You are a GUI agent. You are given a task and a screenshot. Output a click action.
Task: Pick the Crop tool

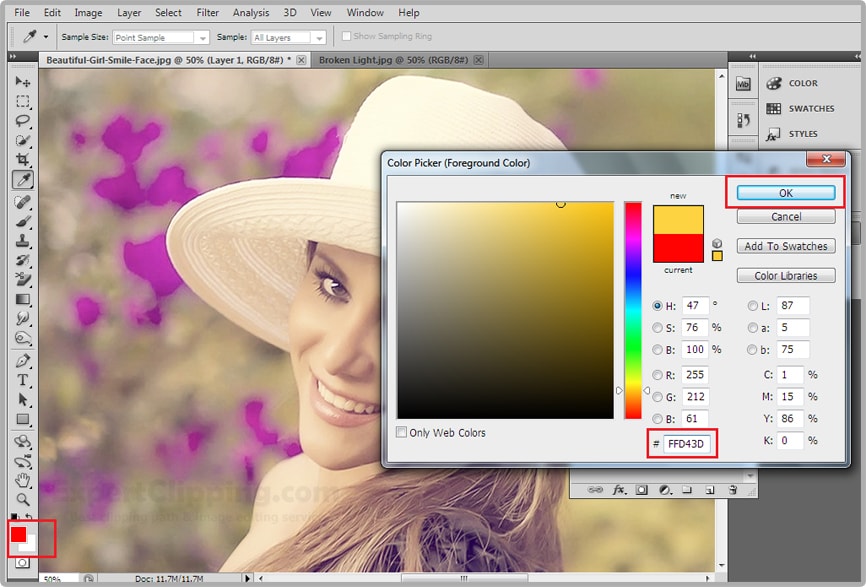tap(22, 160)
